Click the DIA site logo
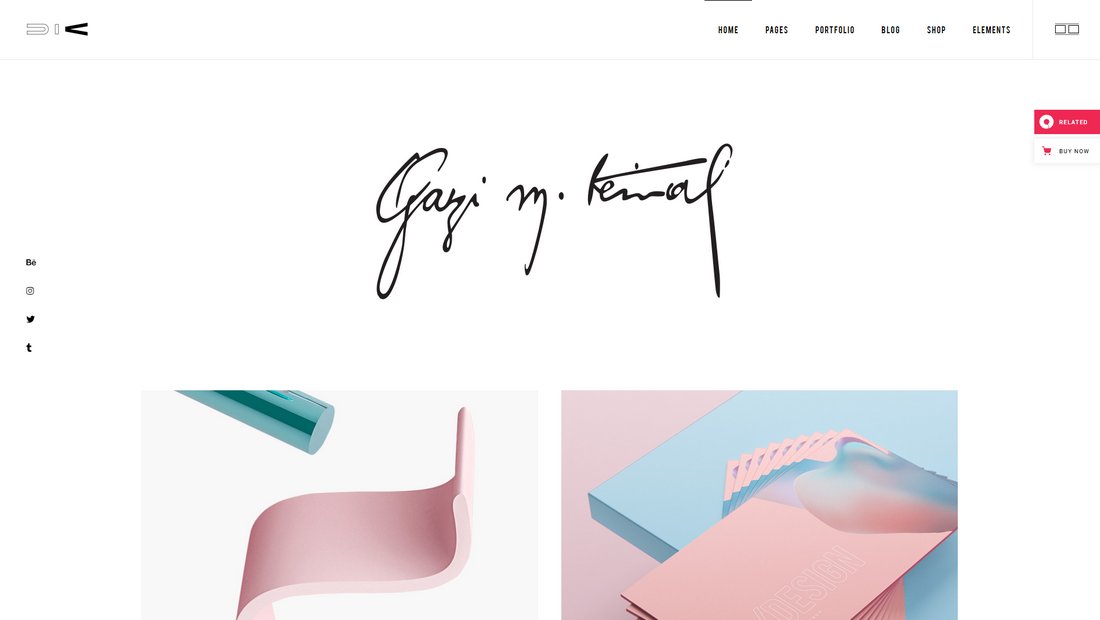 pyautogui.click(x=57, y=29)
